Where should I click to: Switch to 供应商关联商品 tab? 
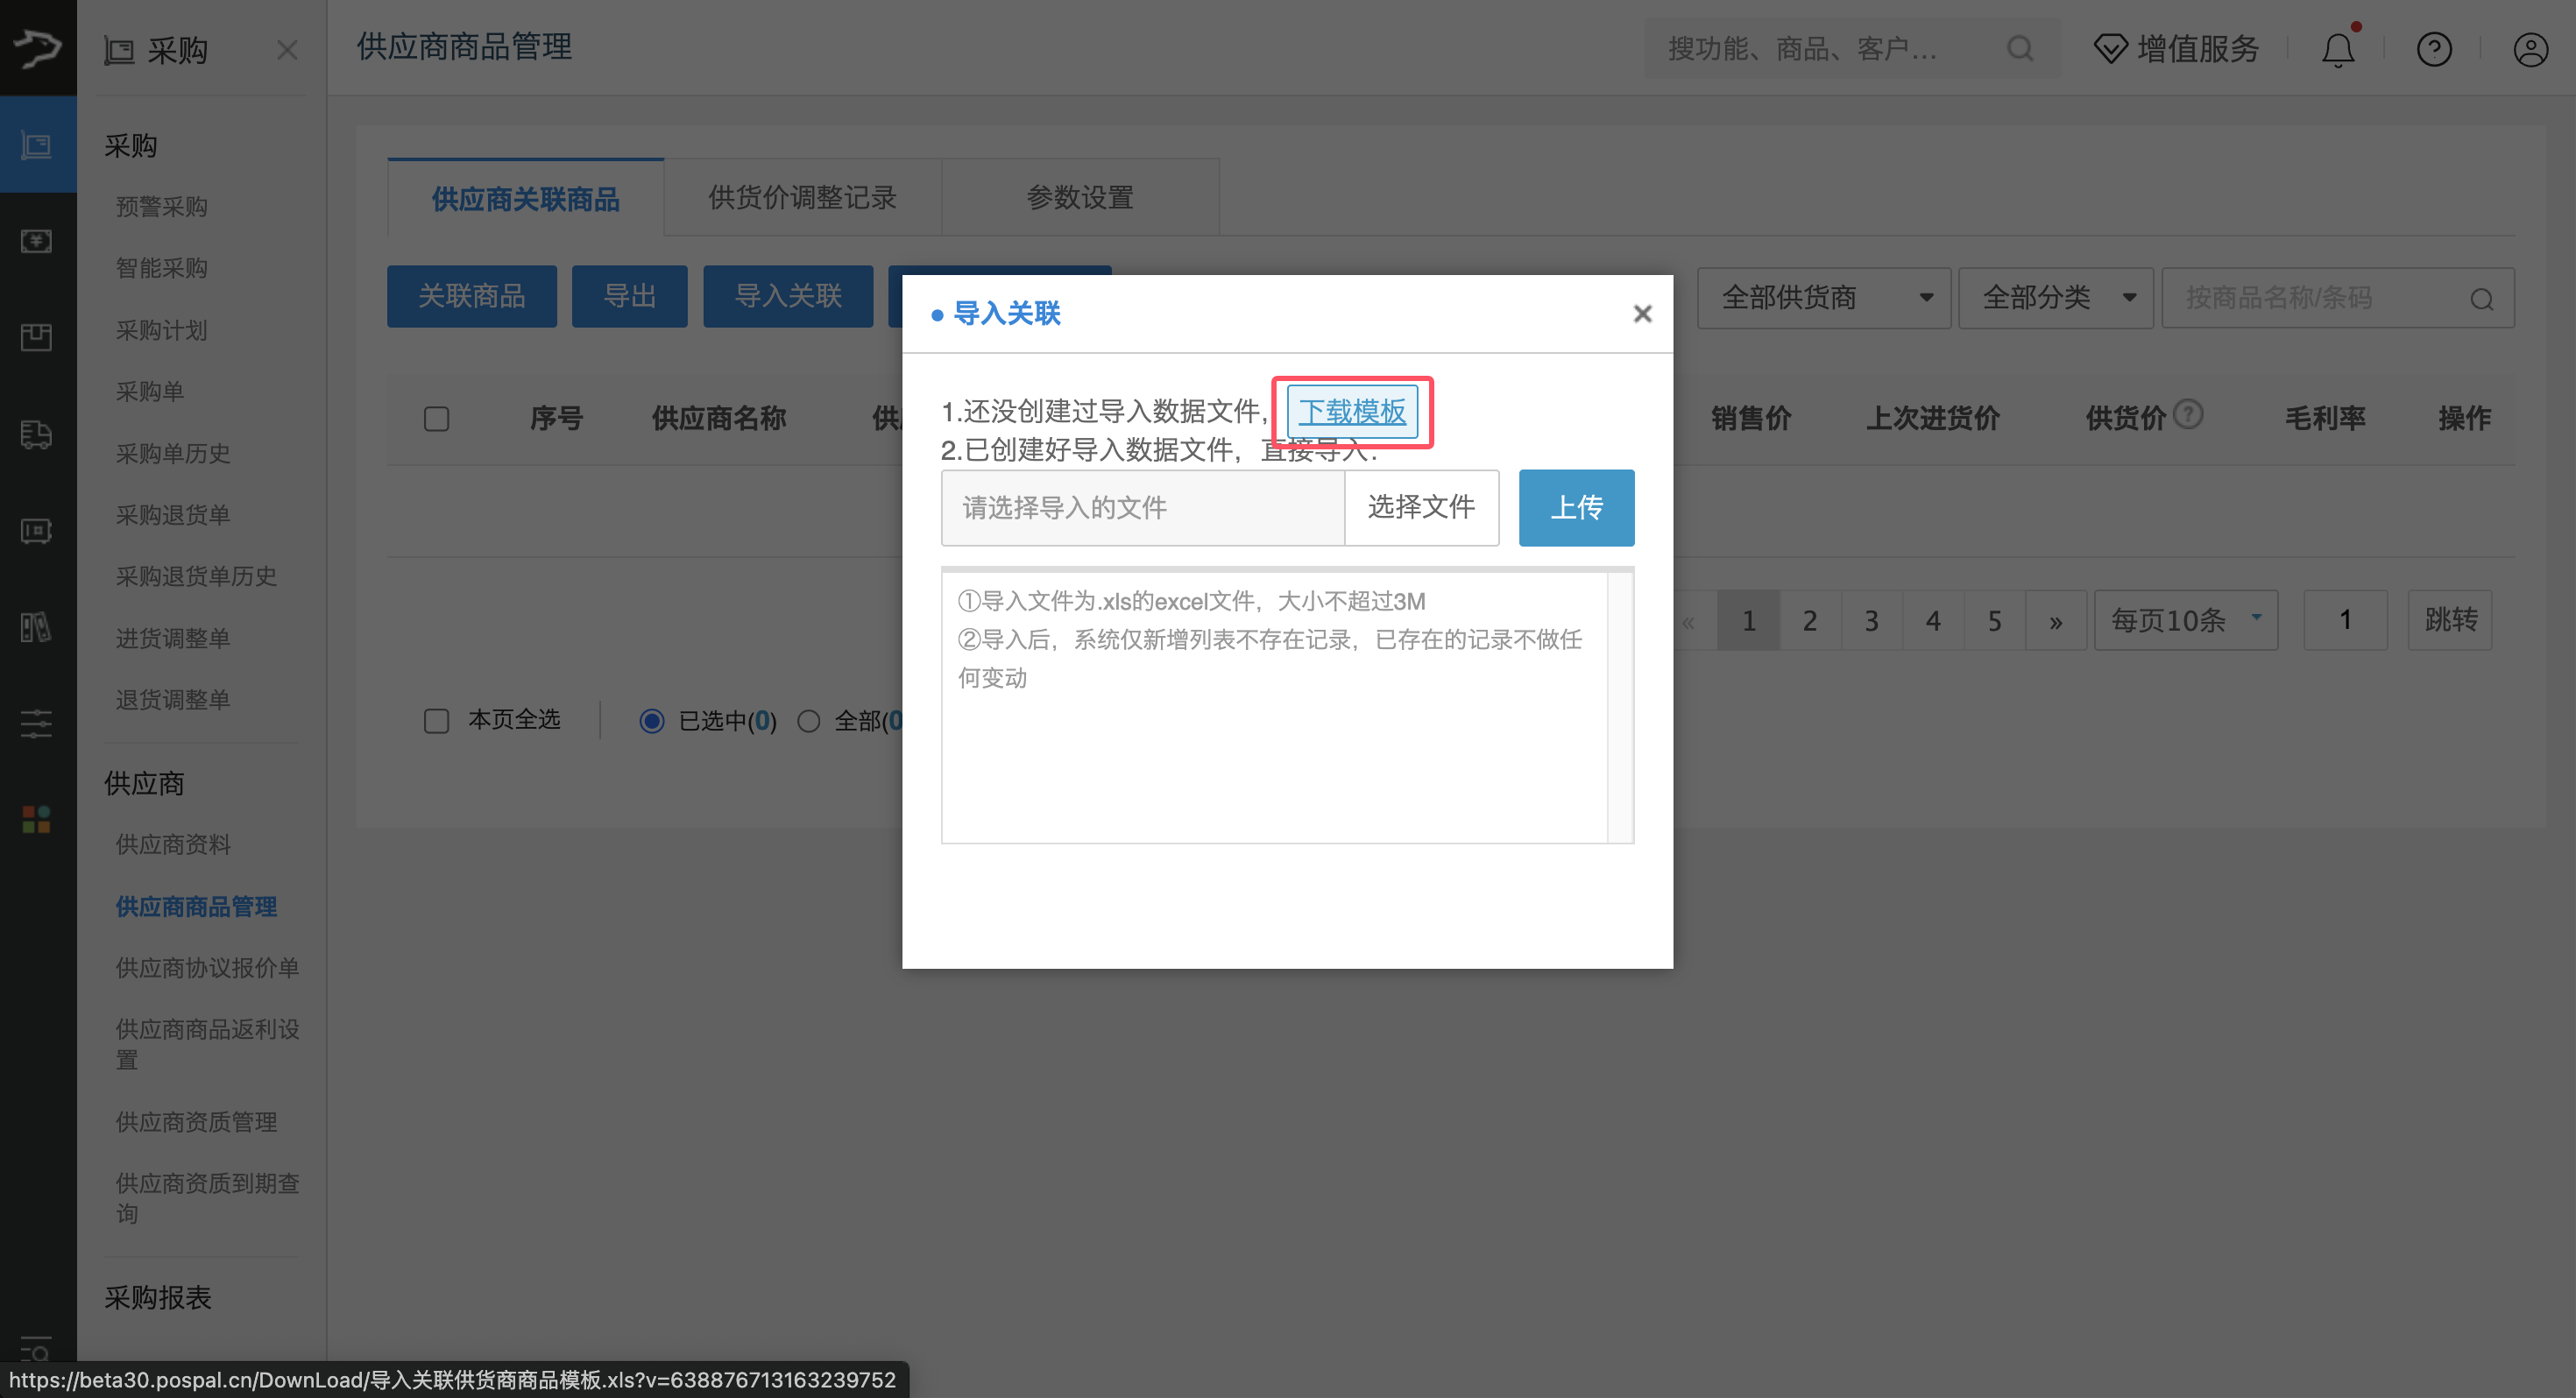pos(526,198)
